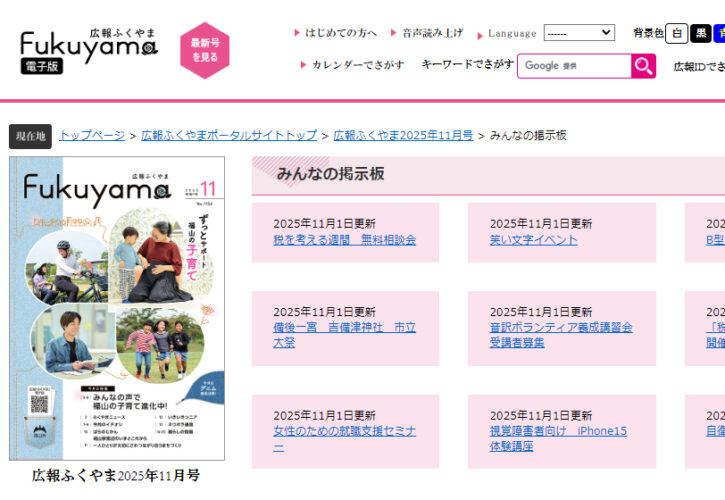Open 音訳ボランティア養成講習会 受講者募集 link
The height and width of the screenshot is (500, 725).
pos(561,335)
